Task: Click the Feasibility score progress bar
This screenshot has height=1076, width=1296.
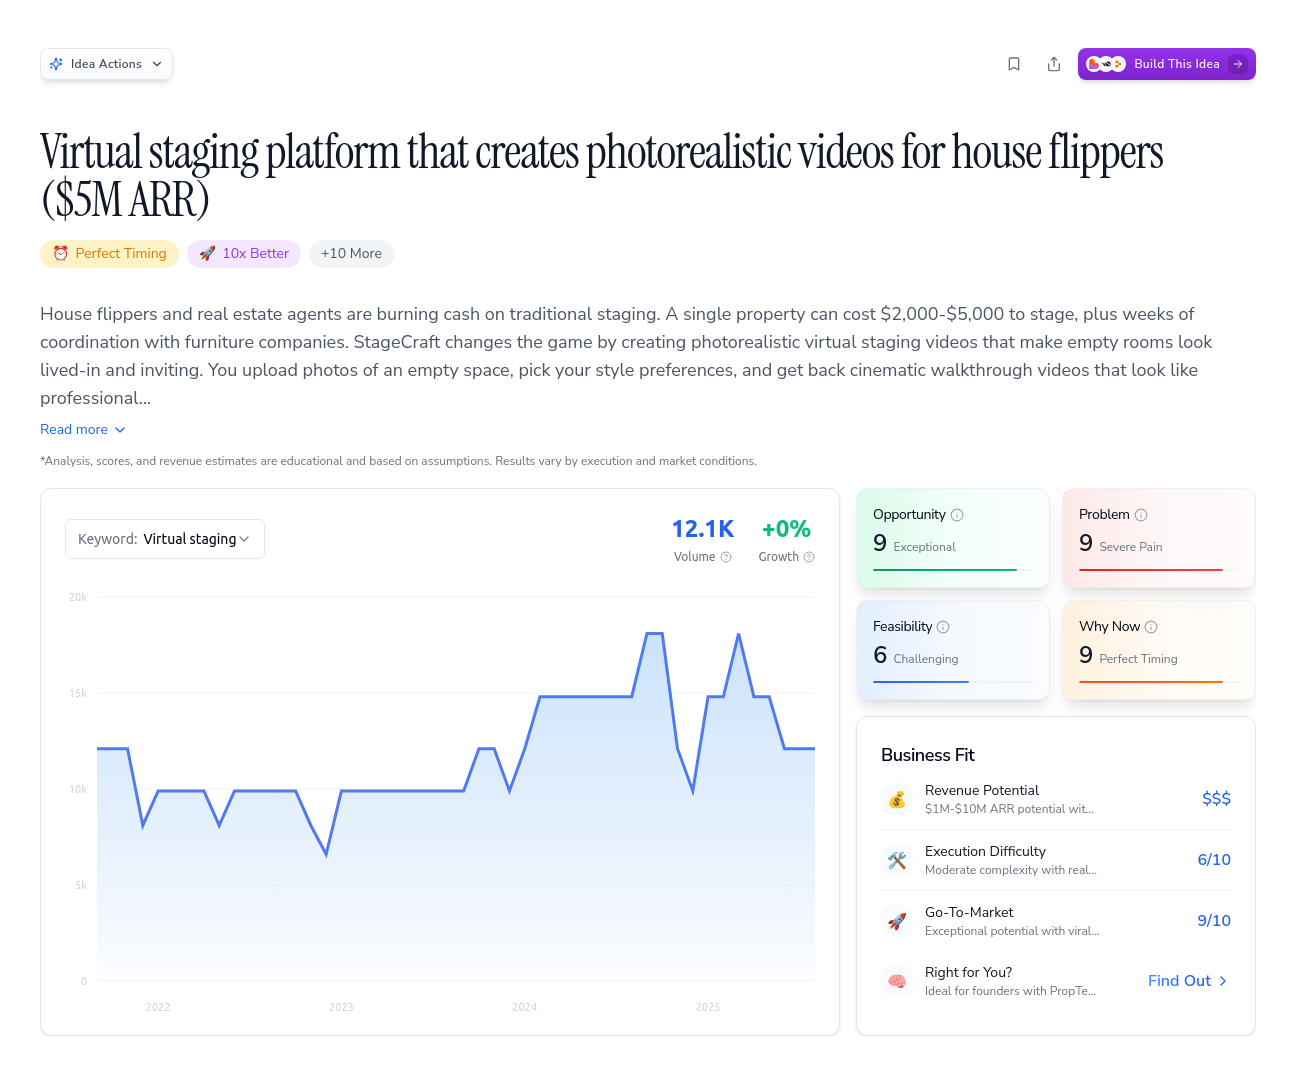Action: 920,679
